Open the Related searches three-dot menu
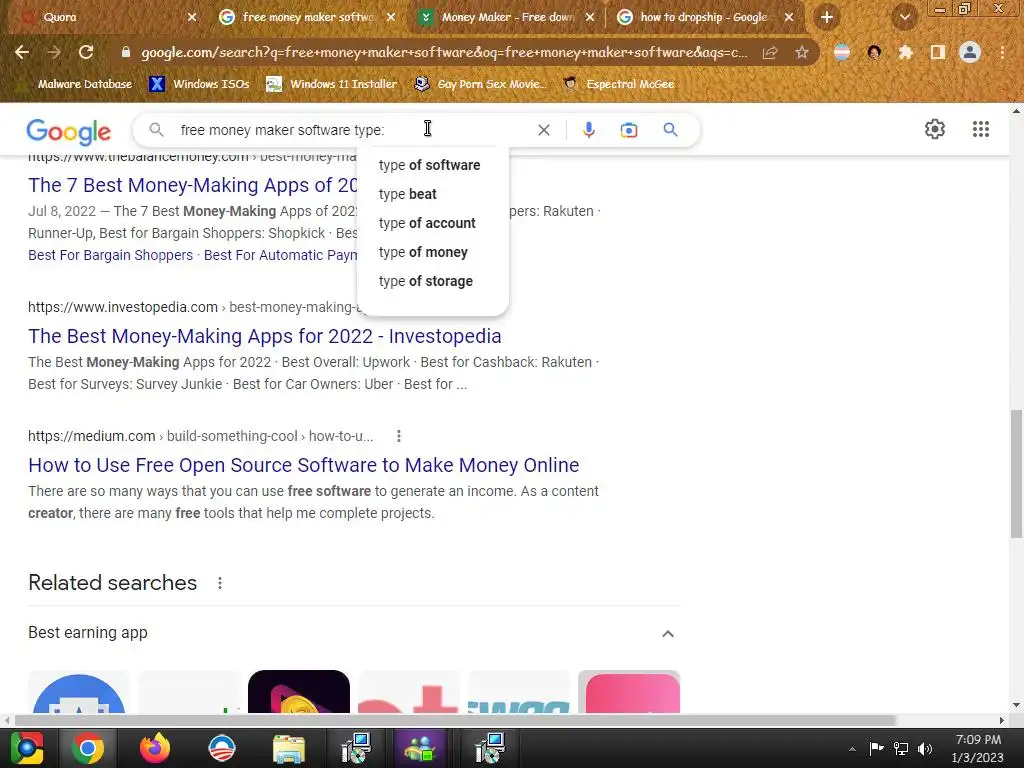1024x768 pixels. [220, 583]
